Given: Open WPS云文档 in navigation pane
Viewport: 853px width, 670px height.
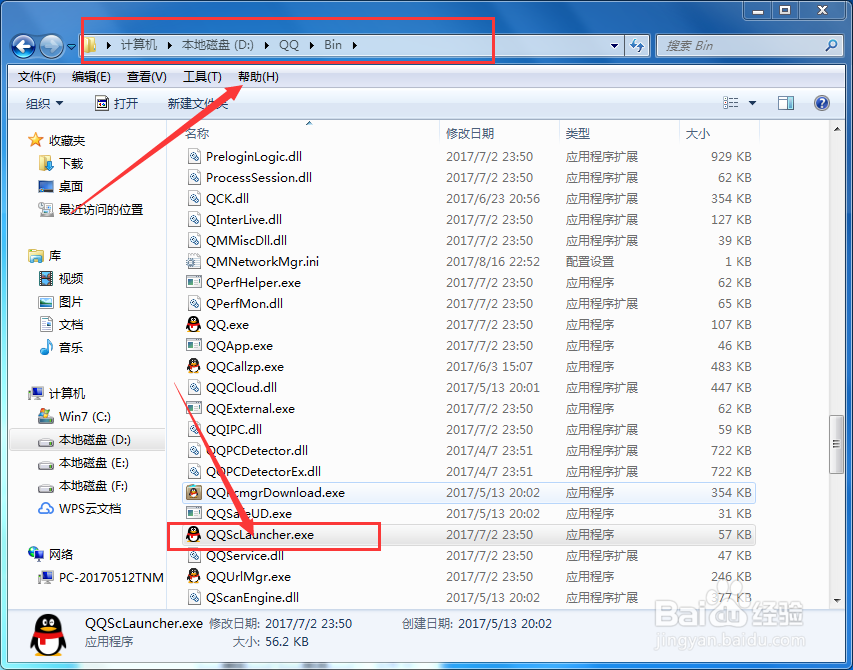Looking at the screenshot, I should (90, 509).
